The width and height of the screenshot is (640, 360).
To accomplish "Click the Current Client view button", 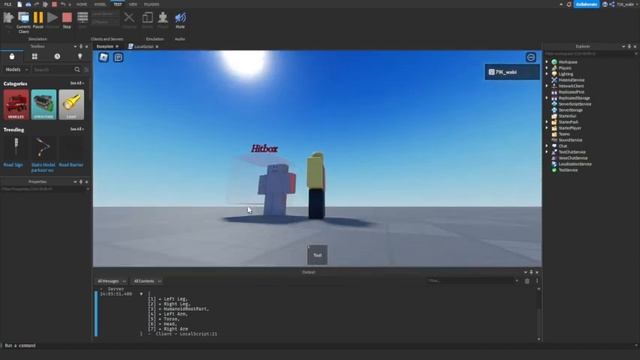I will (x=24, y=22).
